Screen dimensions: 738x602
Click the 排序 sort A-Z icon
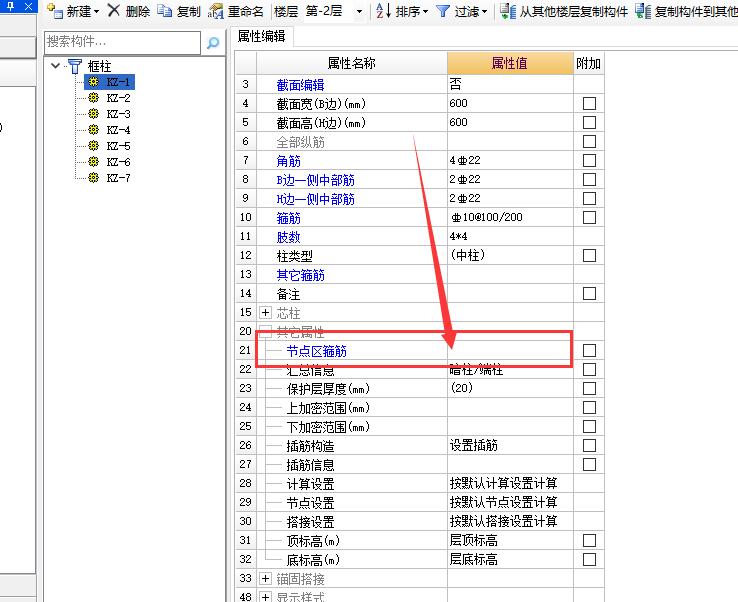383,10
